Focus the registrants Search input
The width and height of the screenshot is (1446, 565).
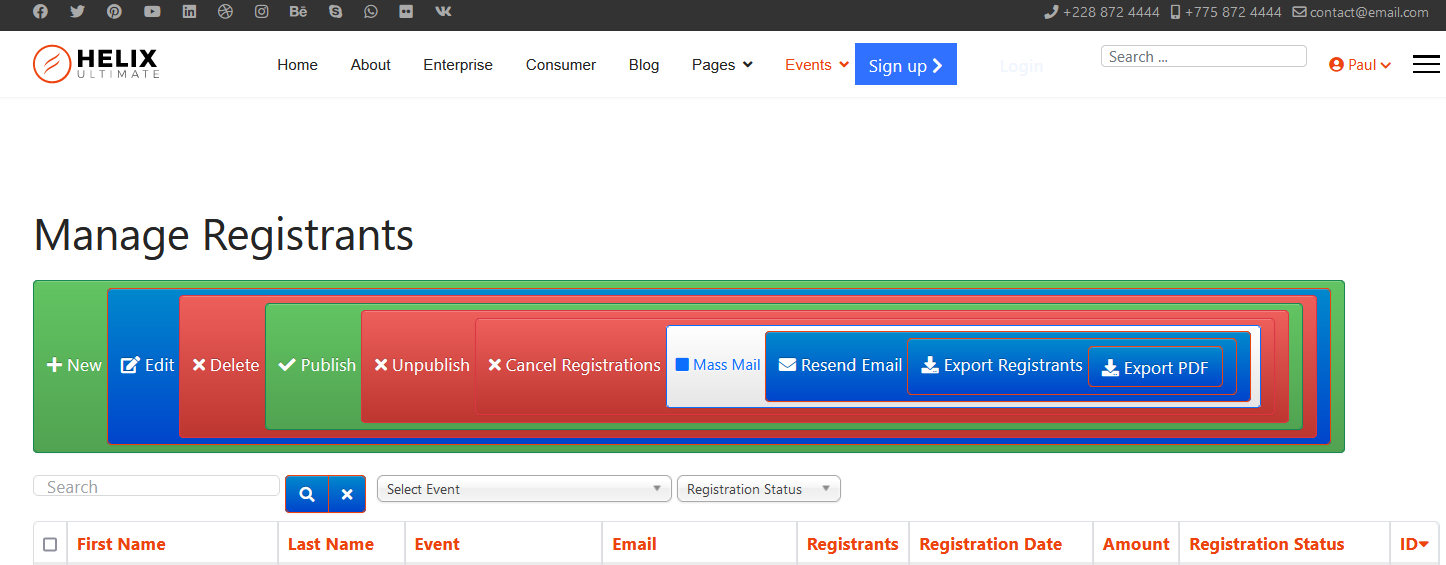157,487
